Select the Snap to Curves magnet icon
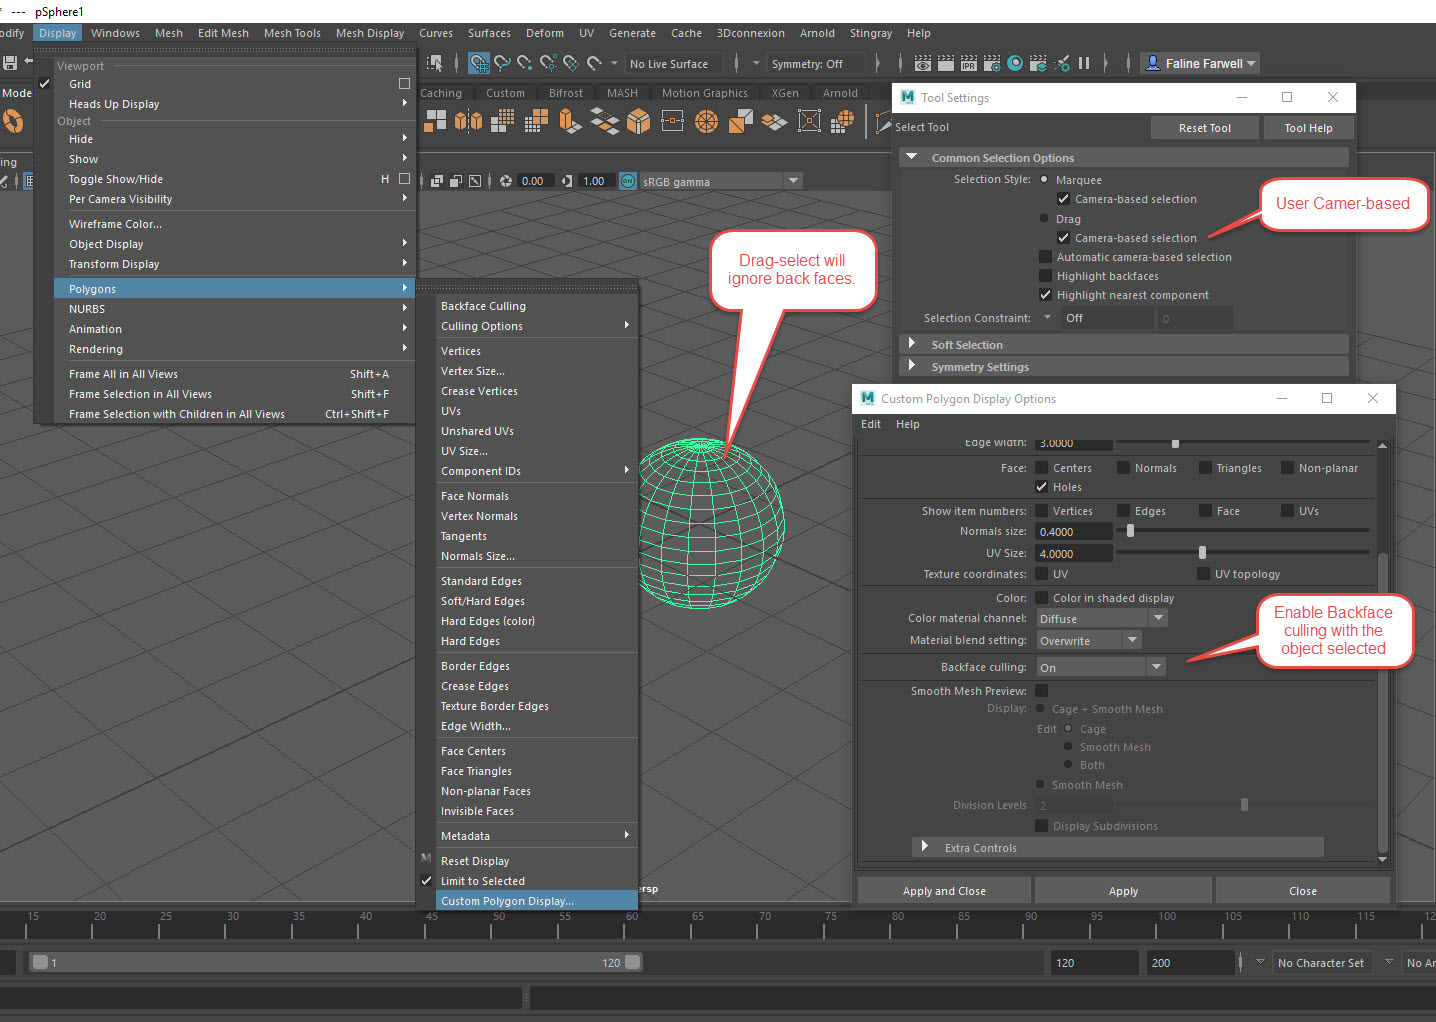The height and width of the screenshot is (1022, 1436). coord(503,63)
